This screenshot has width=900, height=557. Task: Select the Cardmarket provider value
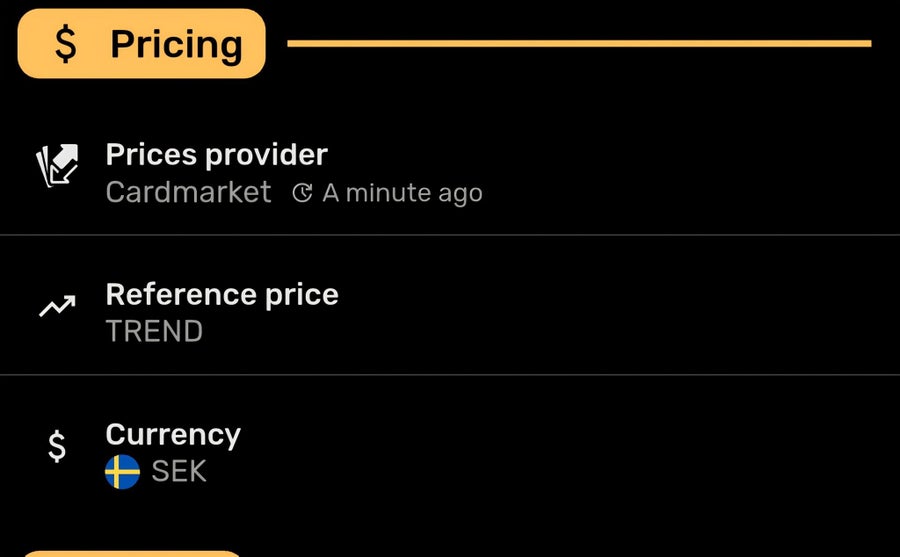coord(188,192)
